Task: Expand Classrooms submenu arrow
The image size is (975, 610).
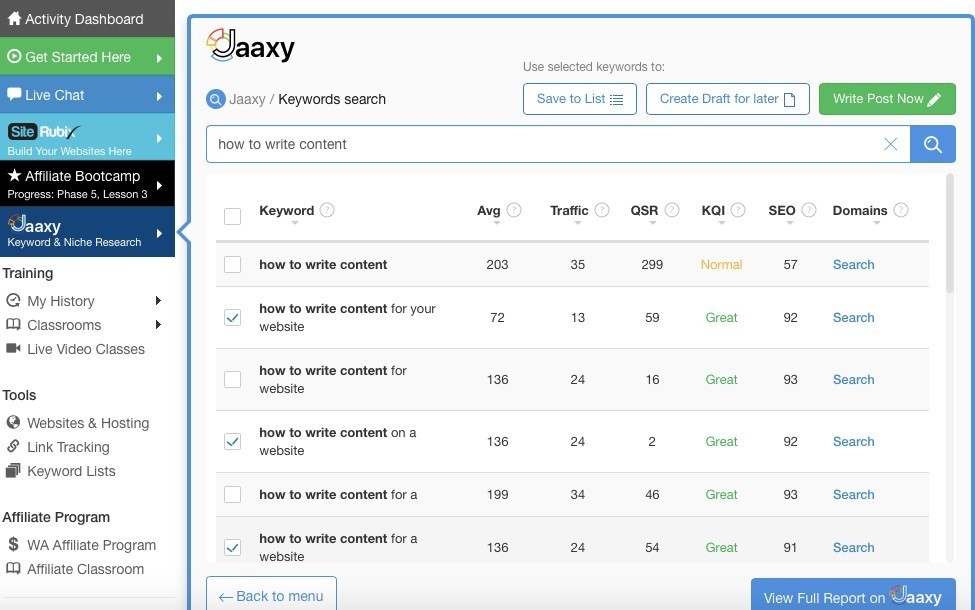Action: coord(158,324)
